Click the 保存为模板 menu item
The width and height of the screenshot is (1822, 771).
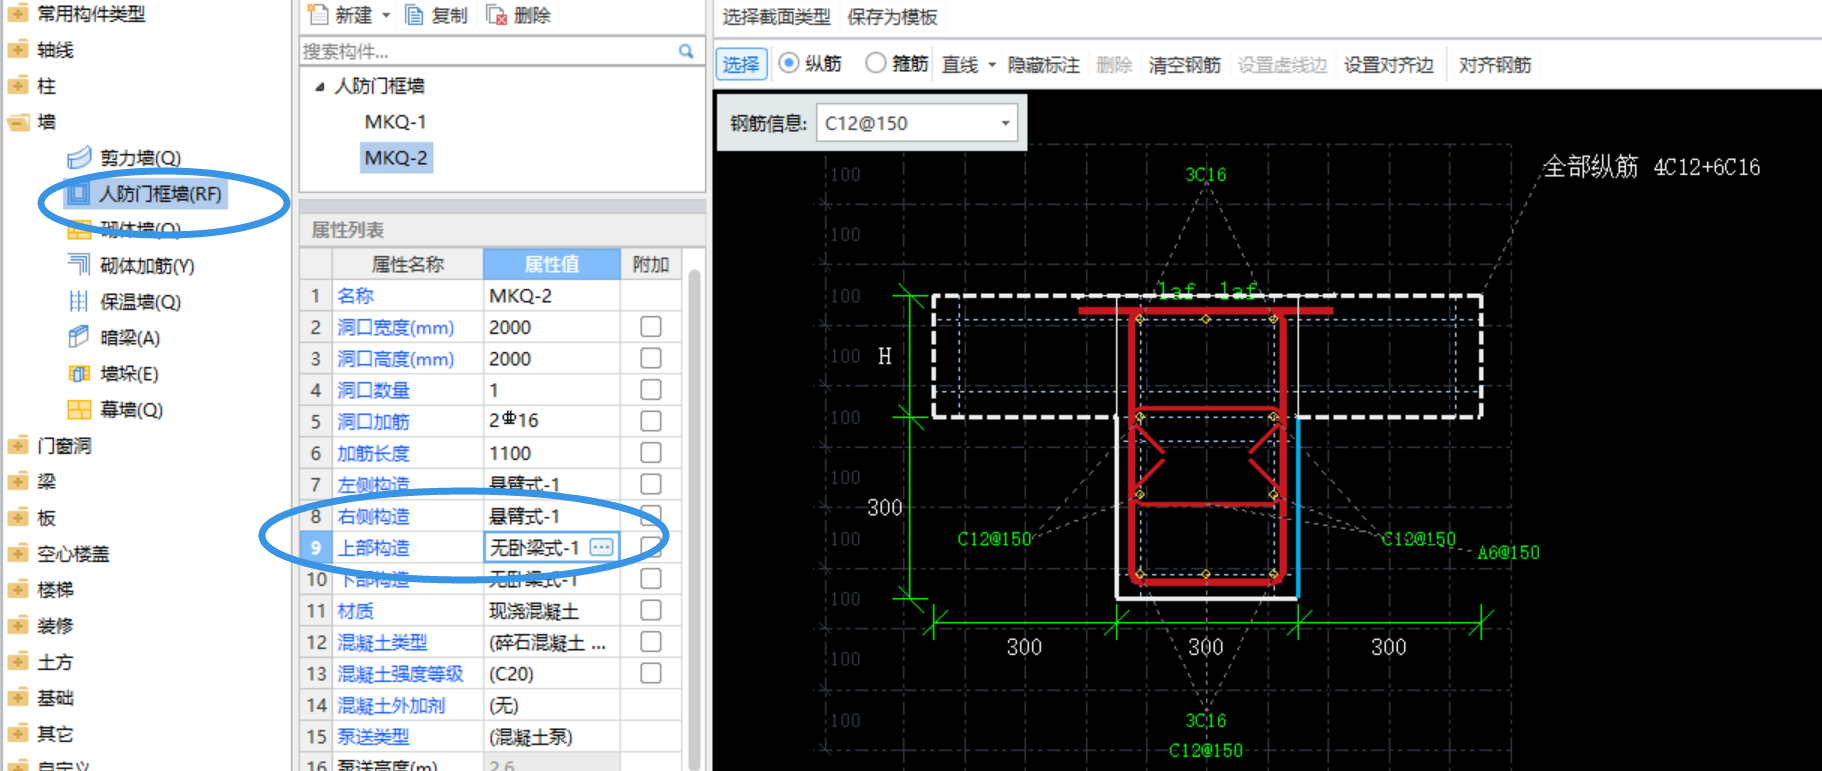892,17
